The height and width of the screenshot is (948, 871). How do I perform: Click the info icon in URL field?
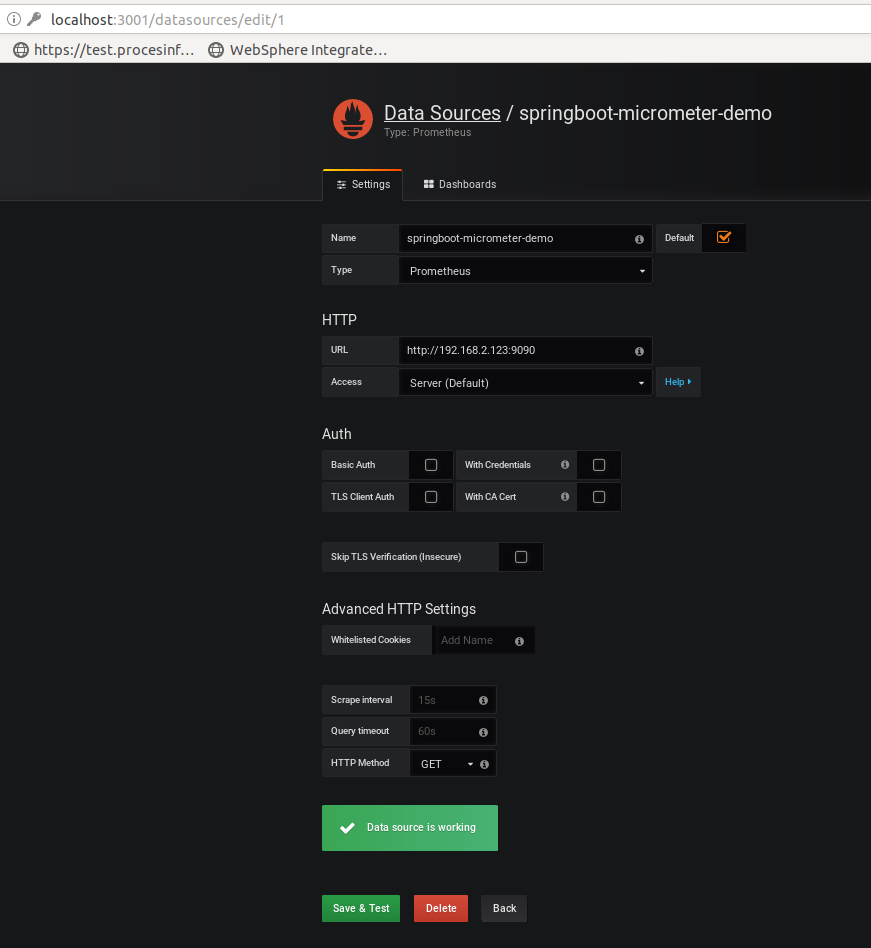coord(639,351)
